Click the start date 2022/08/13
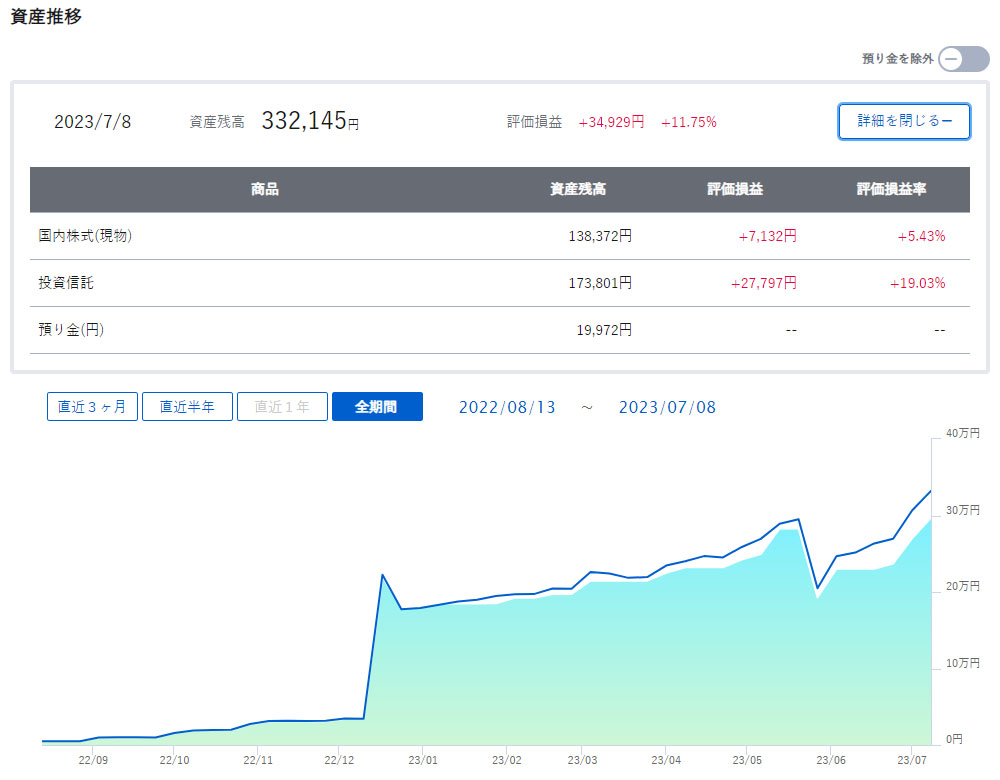This screenshot has height=780, width=1000. point(507,408)
